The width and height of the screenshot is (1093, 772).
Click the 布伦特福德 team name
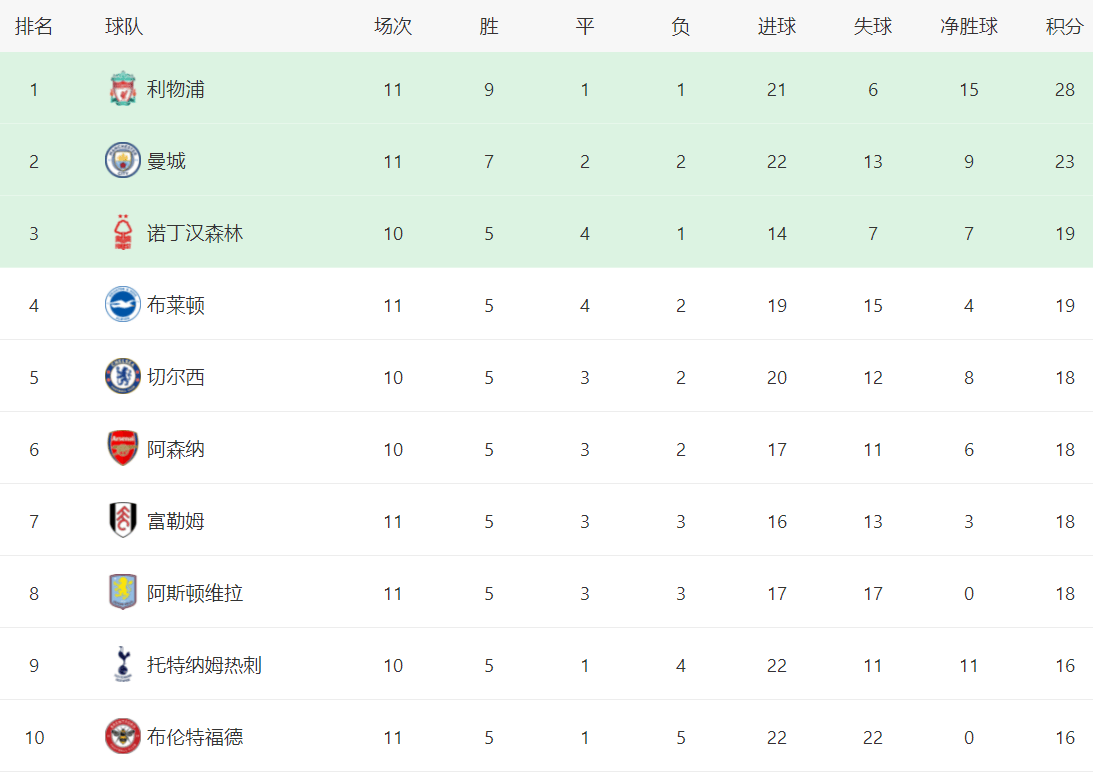tap(195, 737)
